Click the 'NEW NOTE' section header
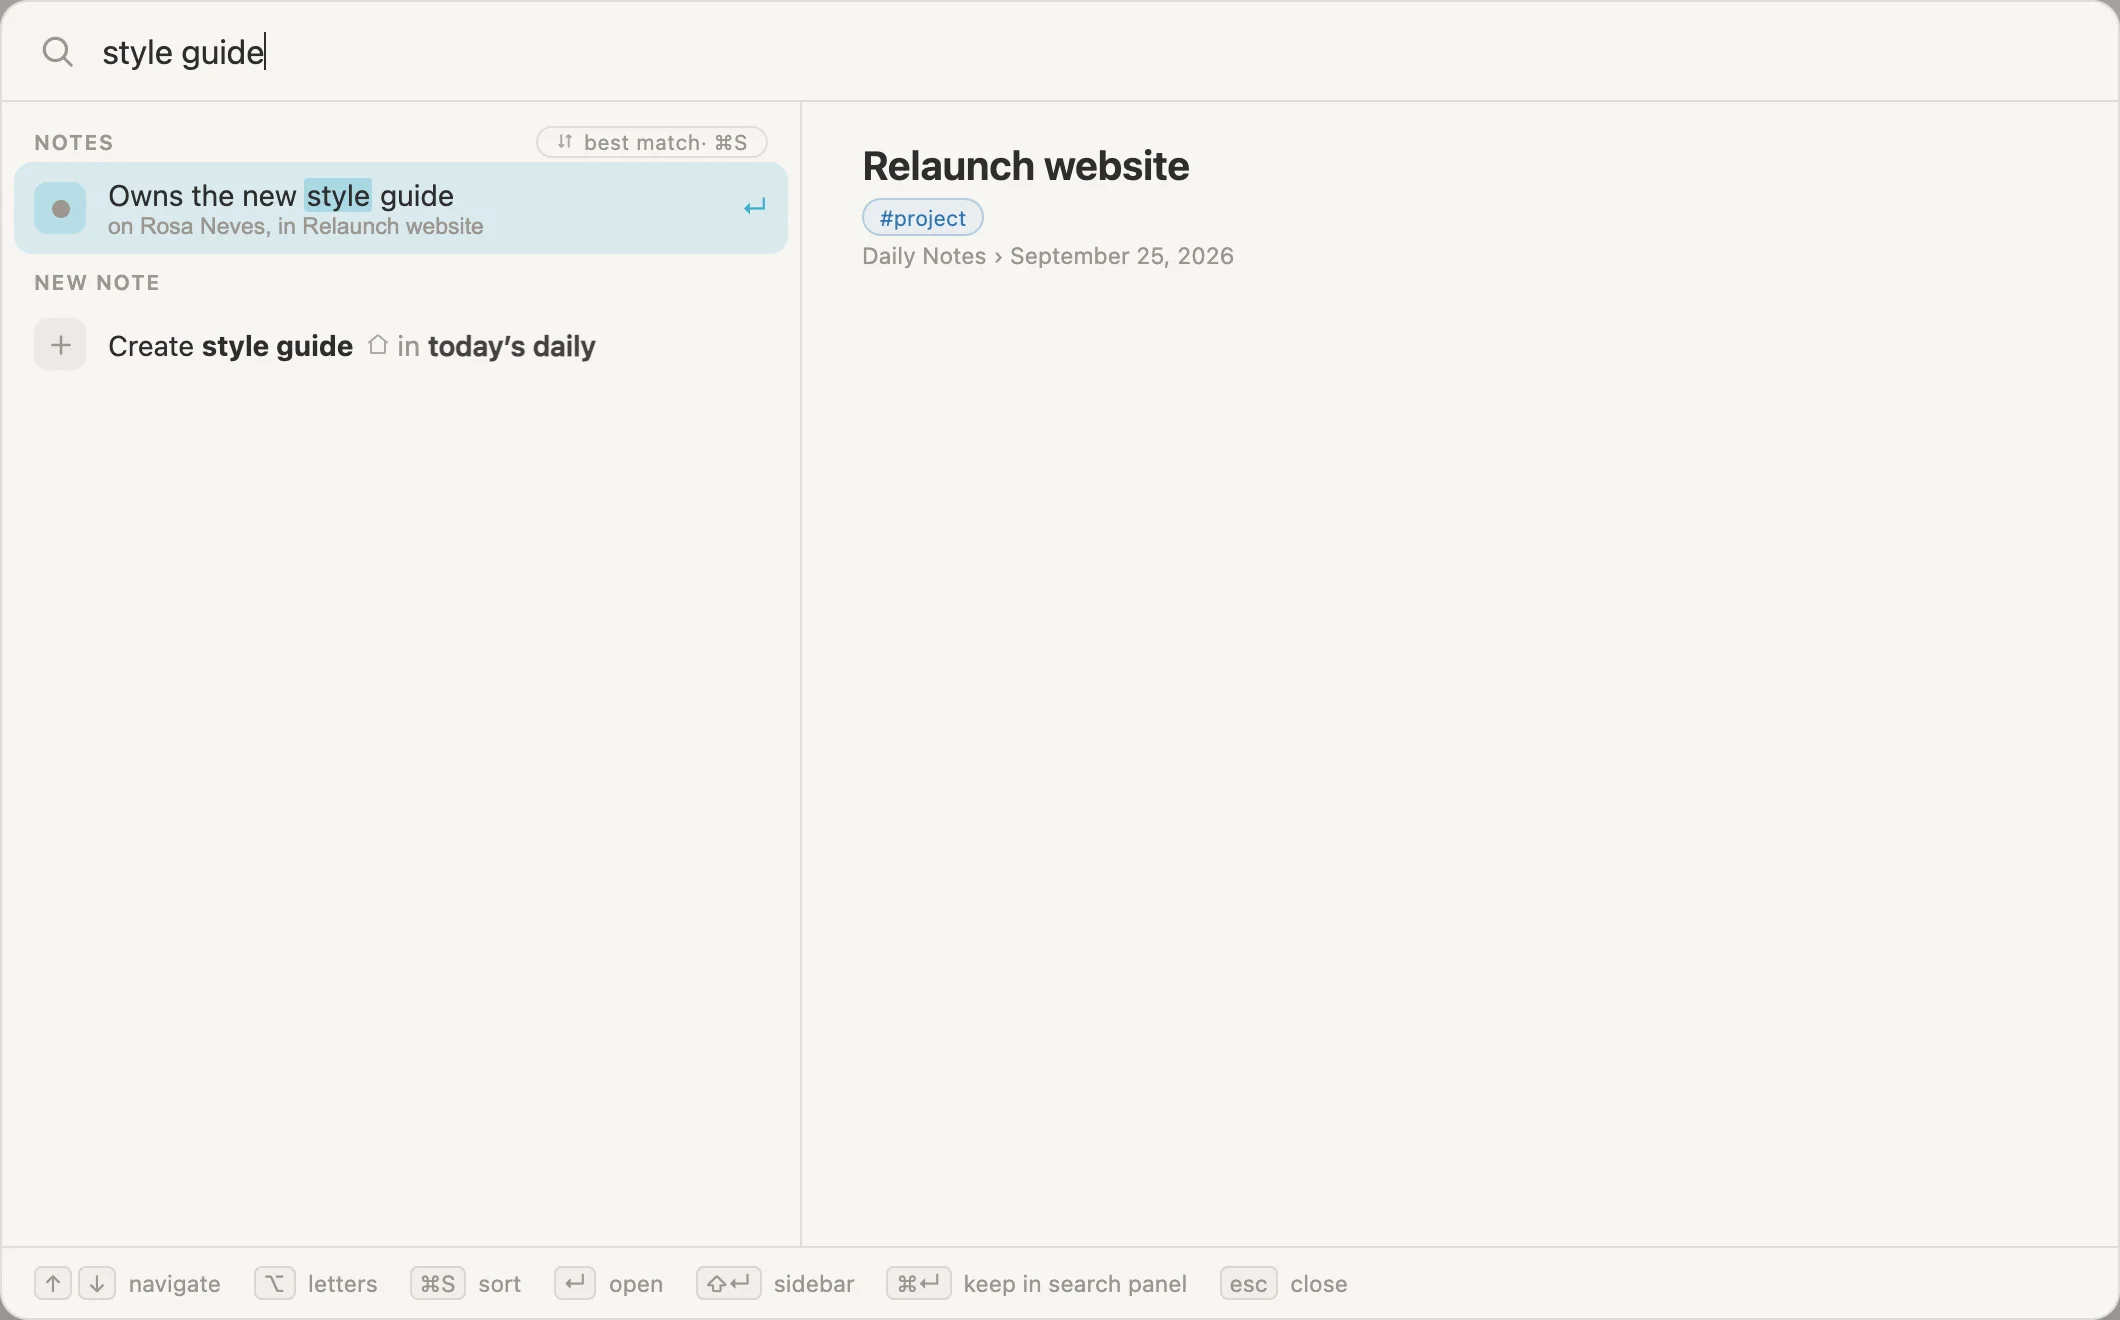Screen dimensions: 2120x1320 pos(97,283)
